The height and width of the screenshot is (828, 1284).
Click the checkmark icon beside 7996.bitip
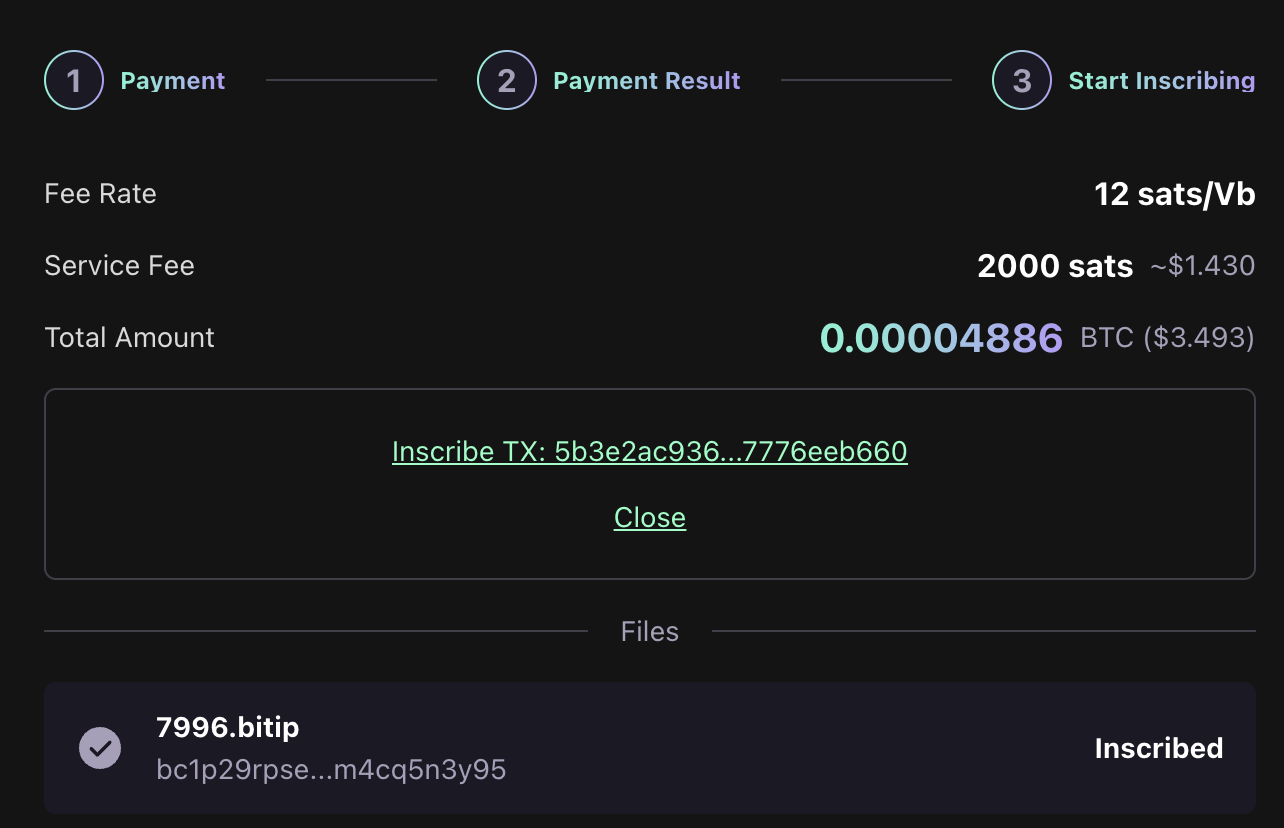100,747
